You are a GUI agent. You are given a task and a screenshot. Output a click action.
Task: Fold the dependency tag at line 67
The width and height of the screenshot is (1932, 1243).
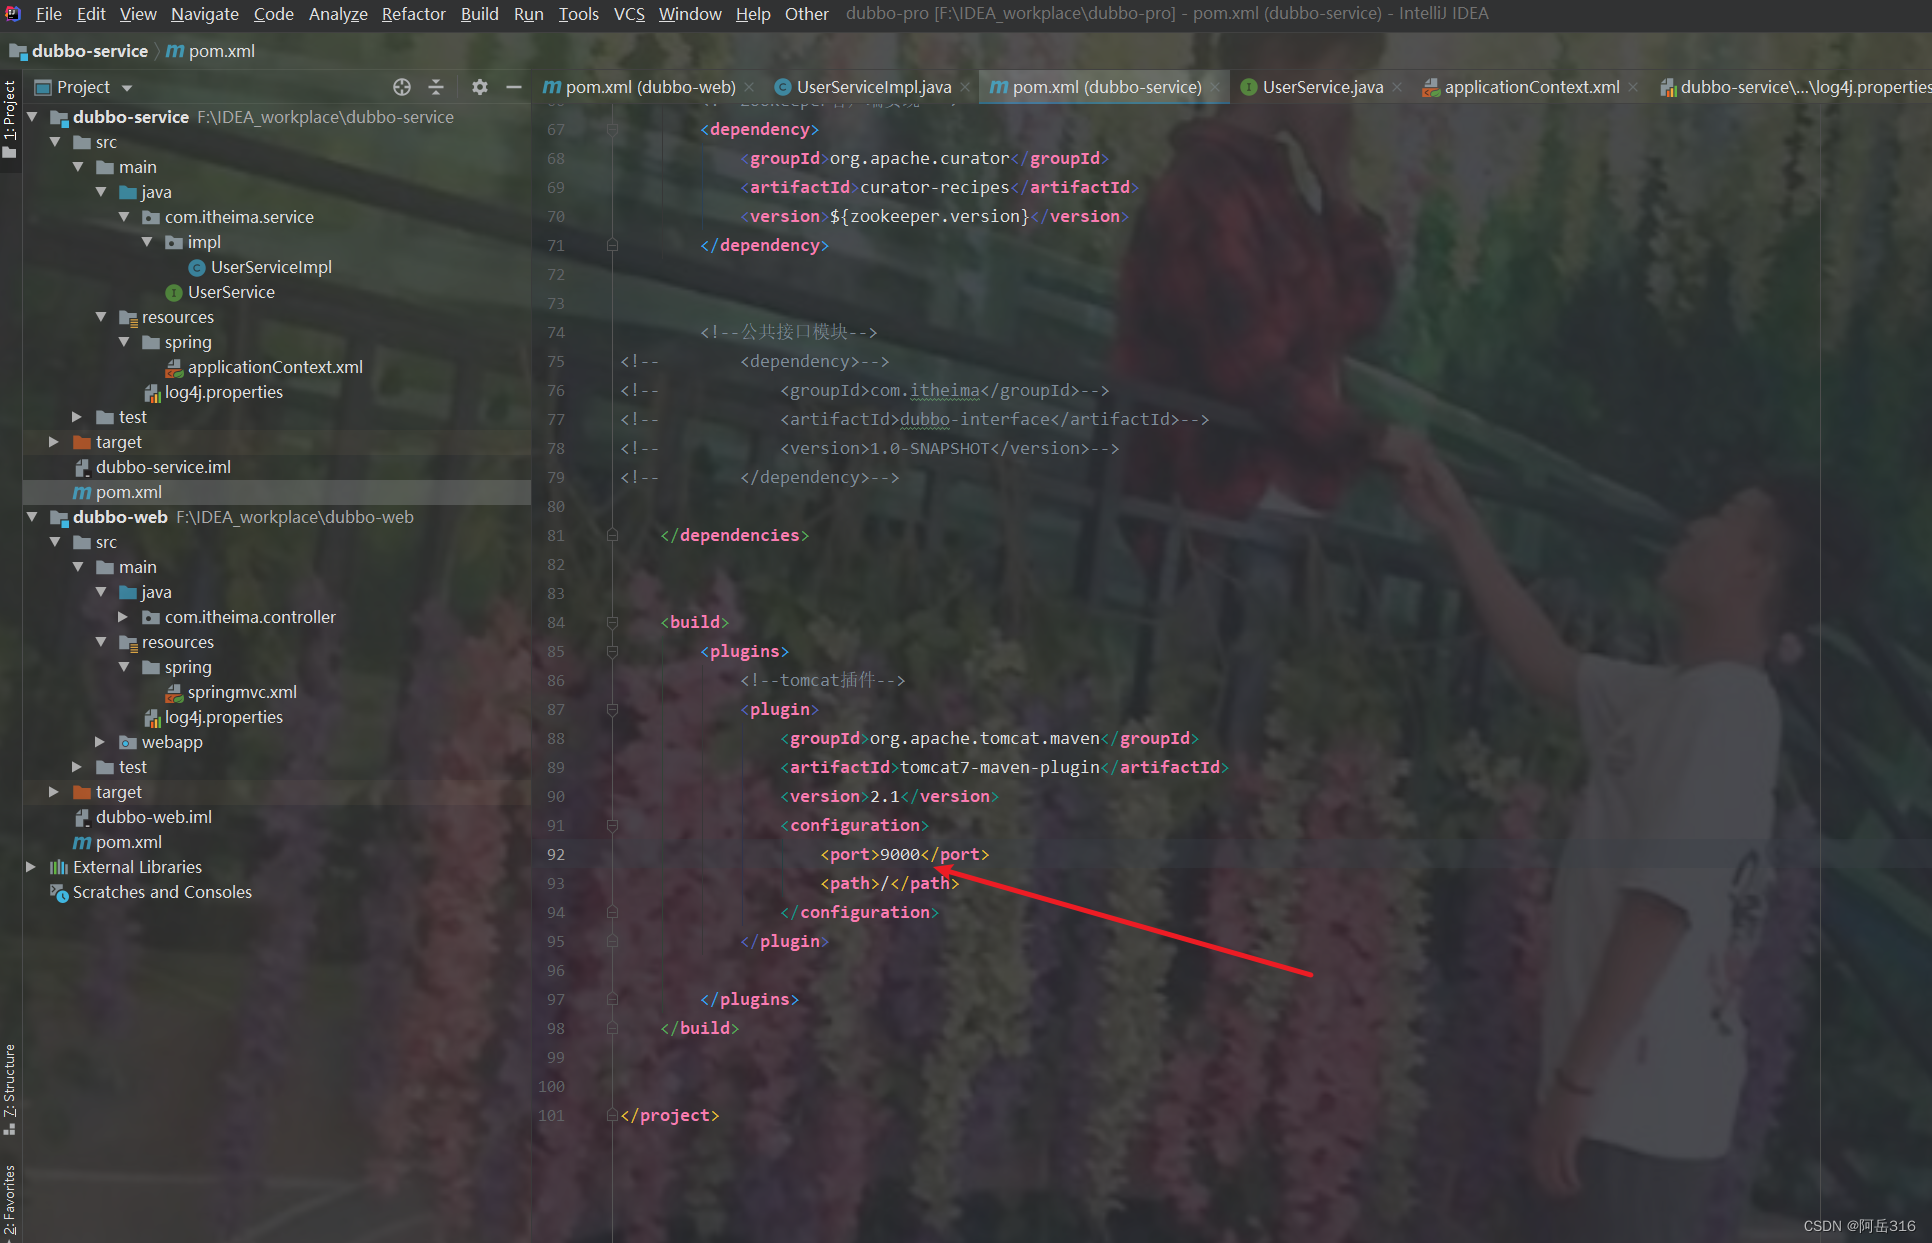[x=612, y=129]
